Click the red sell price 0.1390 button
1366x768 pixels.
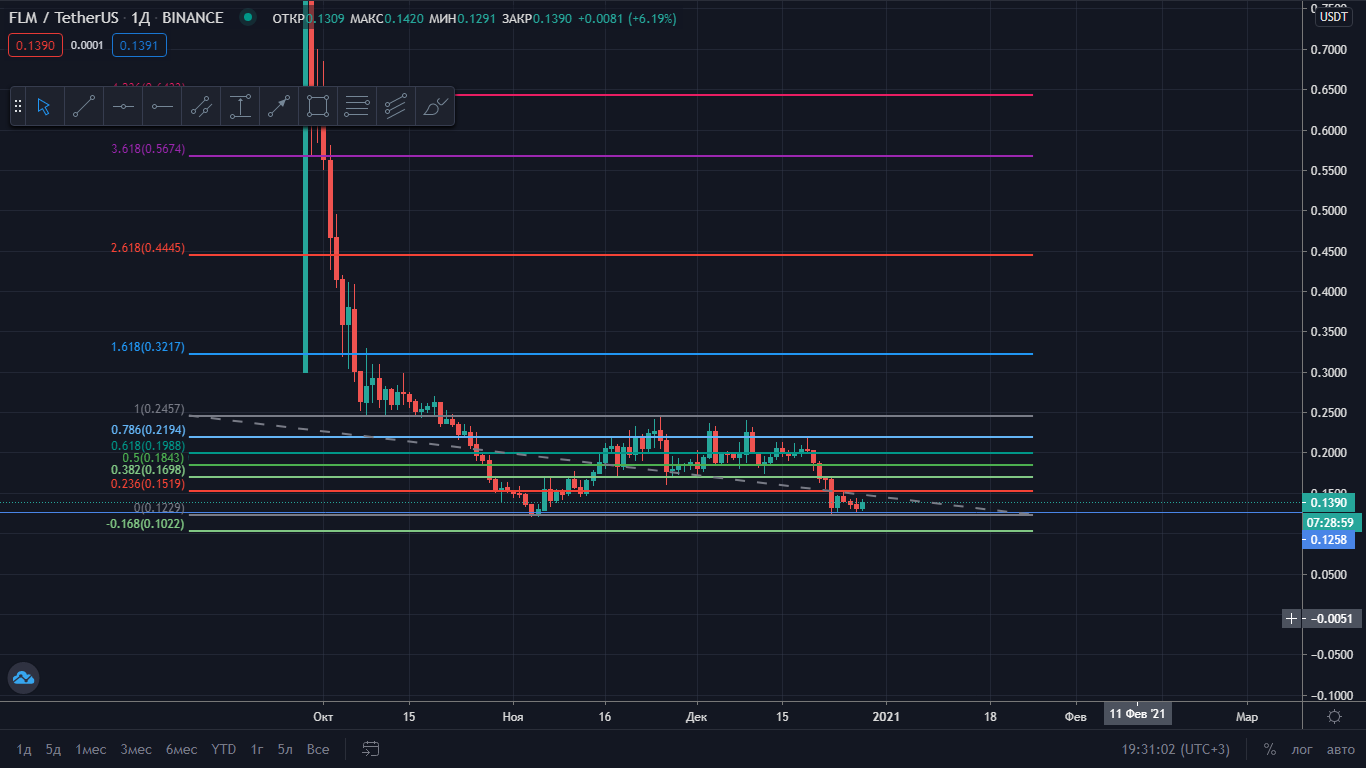[36, 45]
